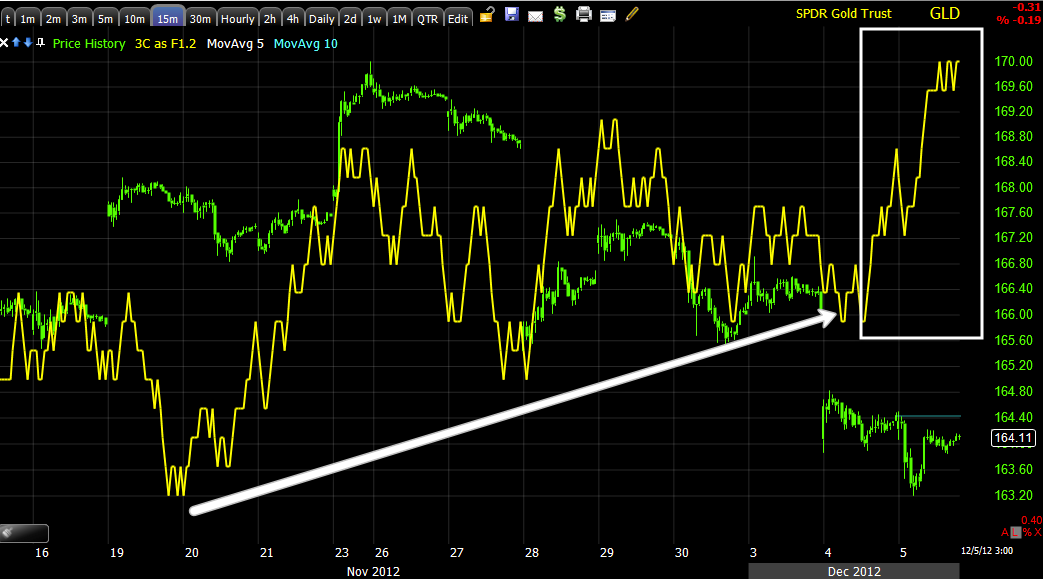This screenshot has width=1043, height=579.
Task: Click the floppy disk save icon
Action: pos(512,14)
